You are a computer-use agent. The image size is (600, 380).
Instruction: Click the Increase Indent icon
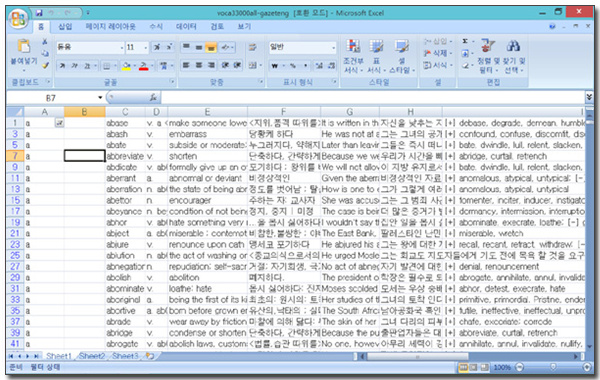(x=238, y=65)
